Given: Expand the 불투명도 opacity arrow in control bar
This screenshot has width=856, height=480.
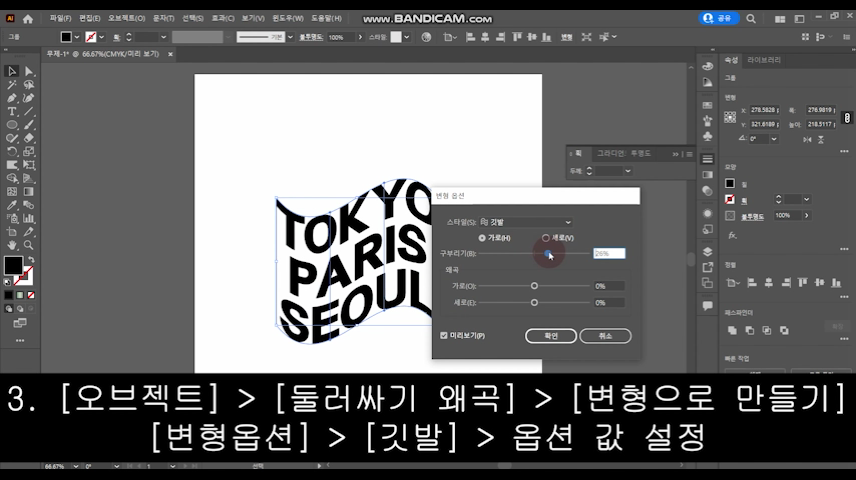Looking at the screenshot, I should tap(360, 37).
